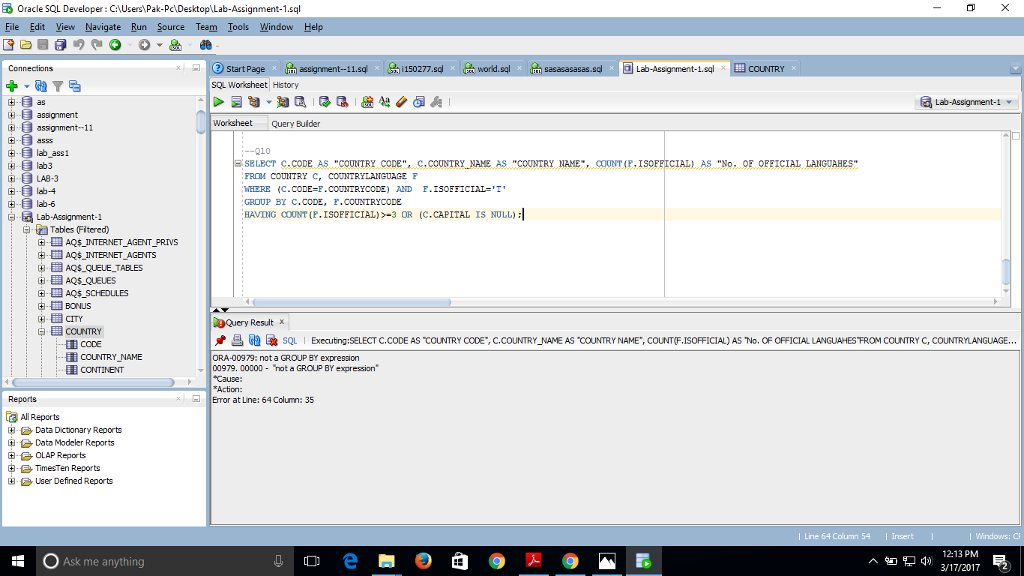Viewport: 1024px width, 576px height.
Task: Click the SQL link in Query Result toolbar
Action: point(290,340)
